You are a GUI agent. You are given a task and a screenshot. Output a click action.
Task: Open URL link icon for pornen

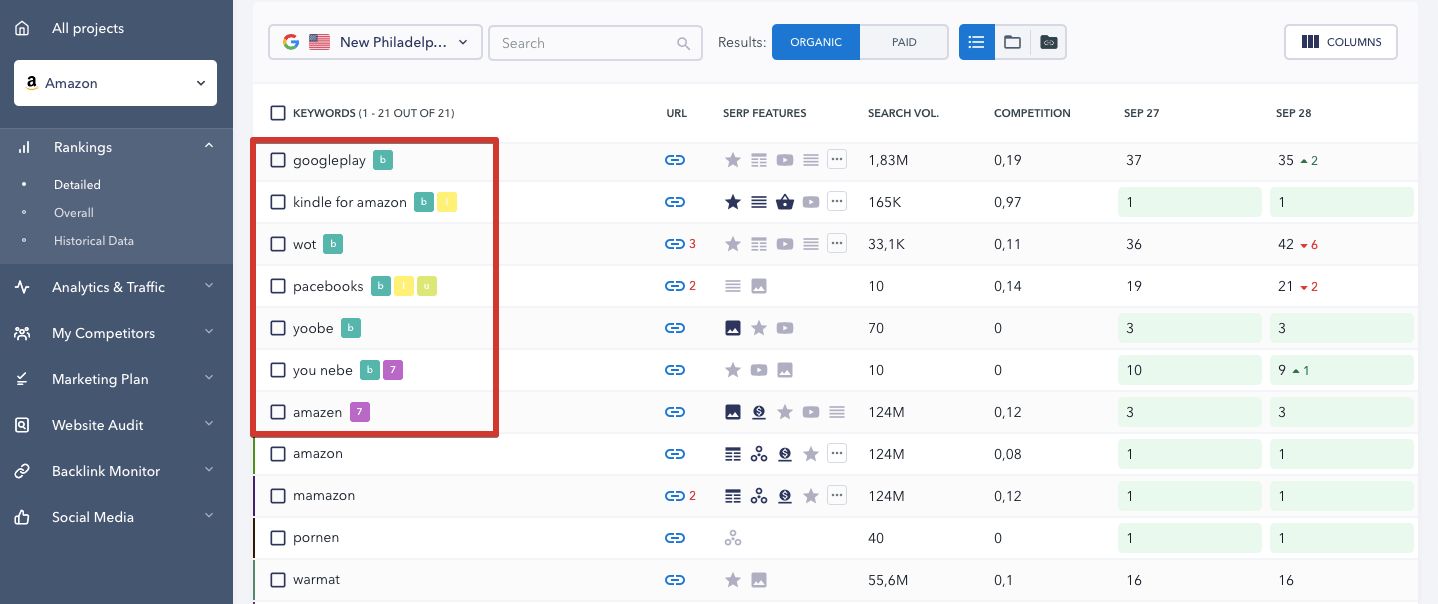675,538
